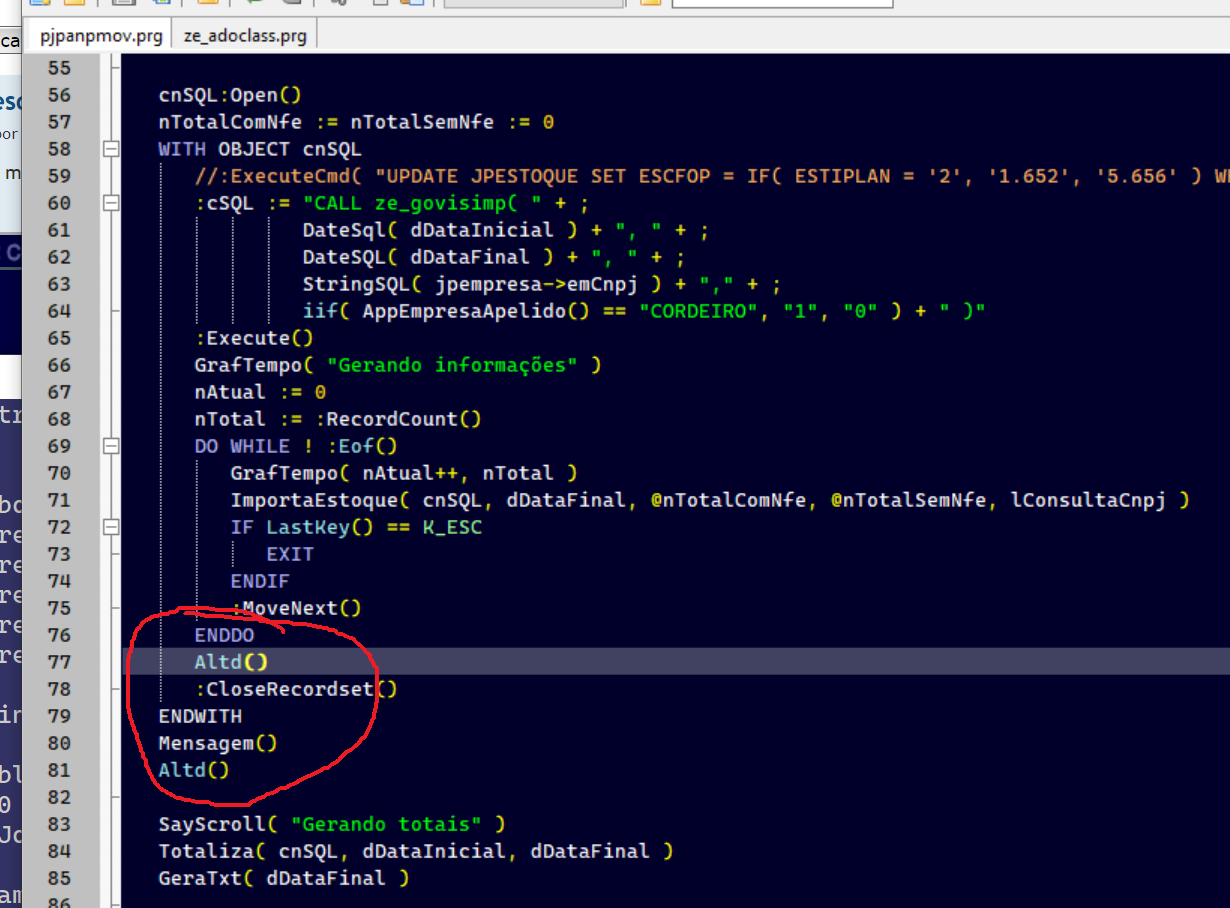Click lConsultaCnpj parameter
1230x908 pixels.
click(x=1087, y=500)
